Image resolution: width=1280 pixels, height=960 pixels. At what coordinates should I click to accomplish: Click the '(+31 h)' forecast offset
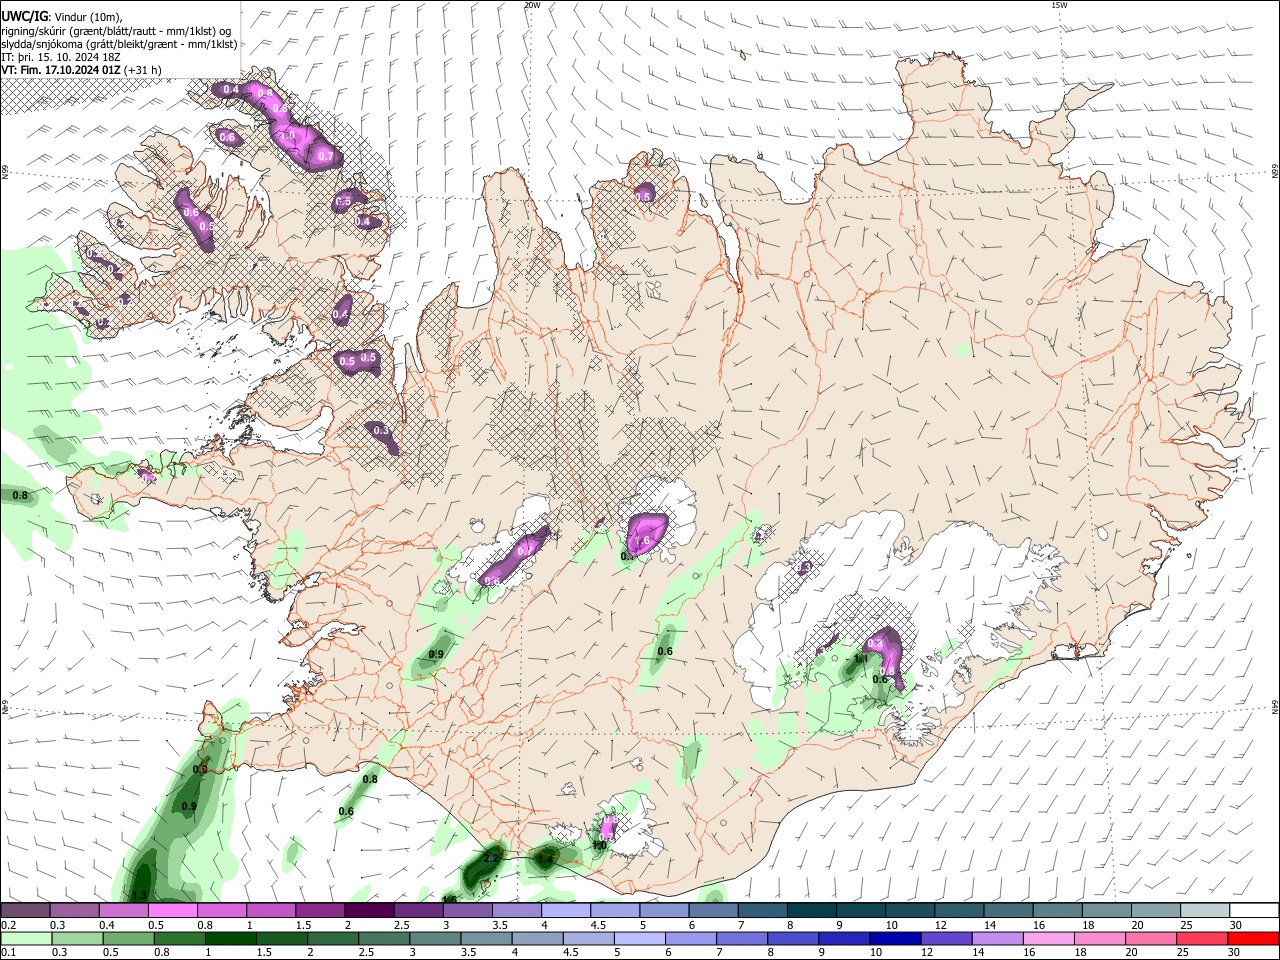144,70
